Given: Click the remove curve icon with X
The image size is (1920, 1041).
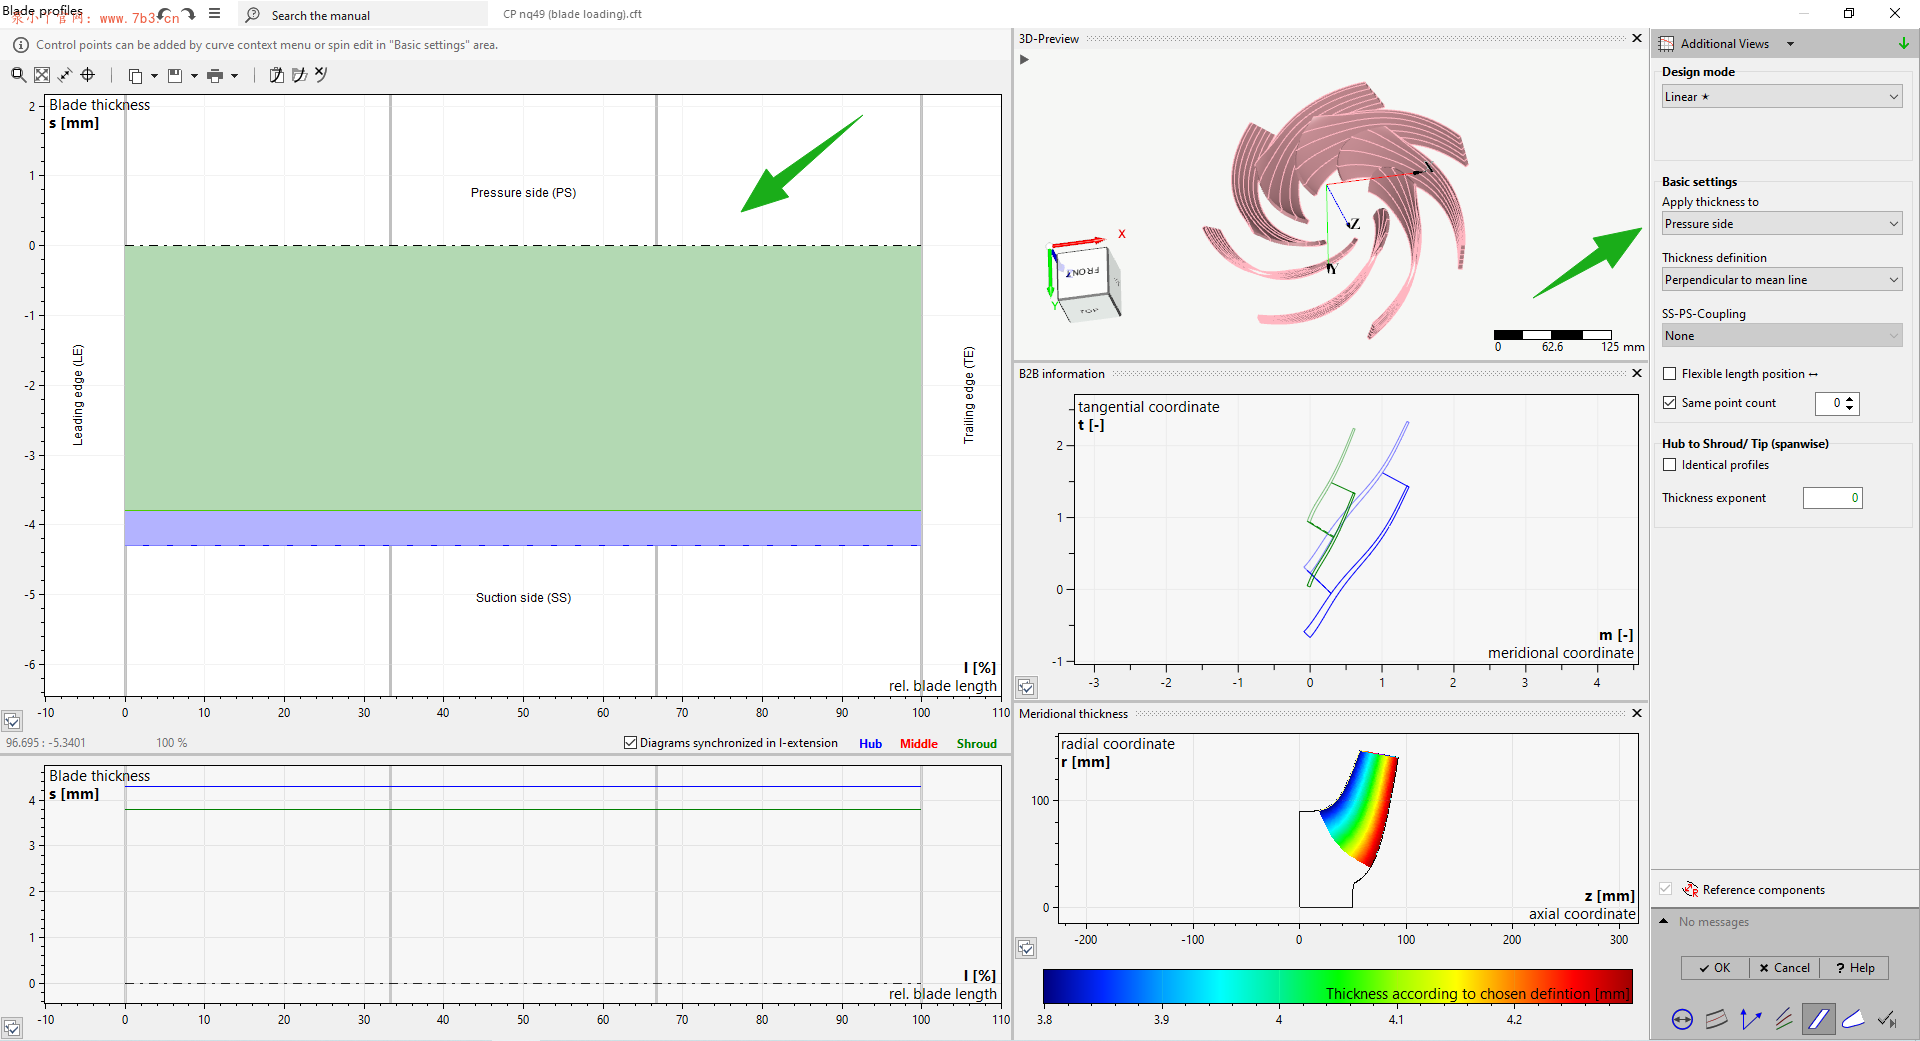Looking at the screenshot, I should 321,74.
